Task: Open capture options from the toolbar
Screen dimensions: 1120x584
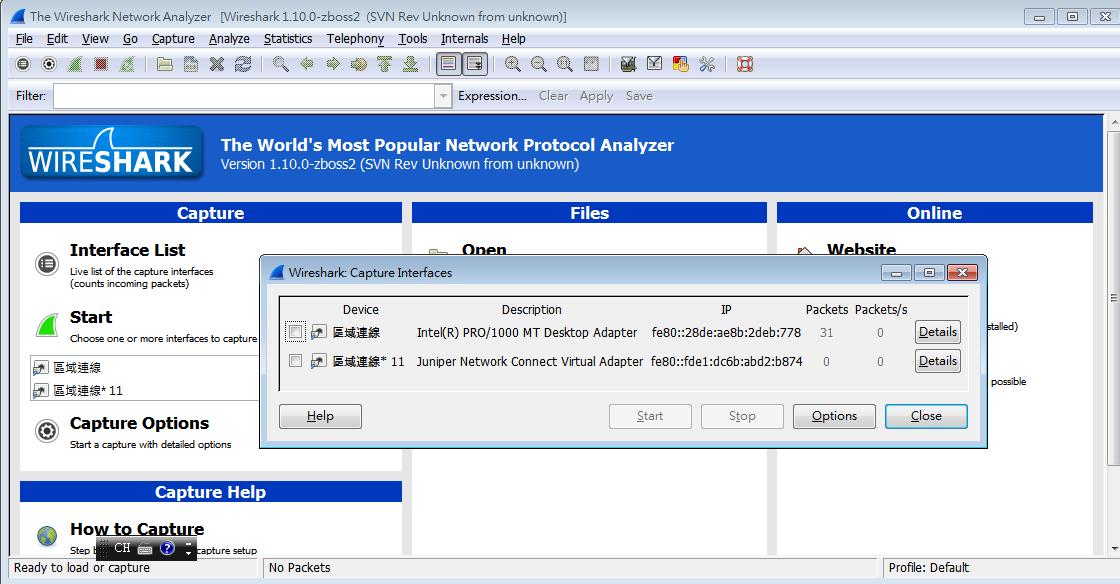Action: (x=49, y=64)
